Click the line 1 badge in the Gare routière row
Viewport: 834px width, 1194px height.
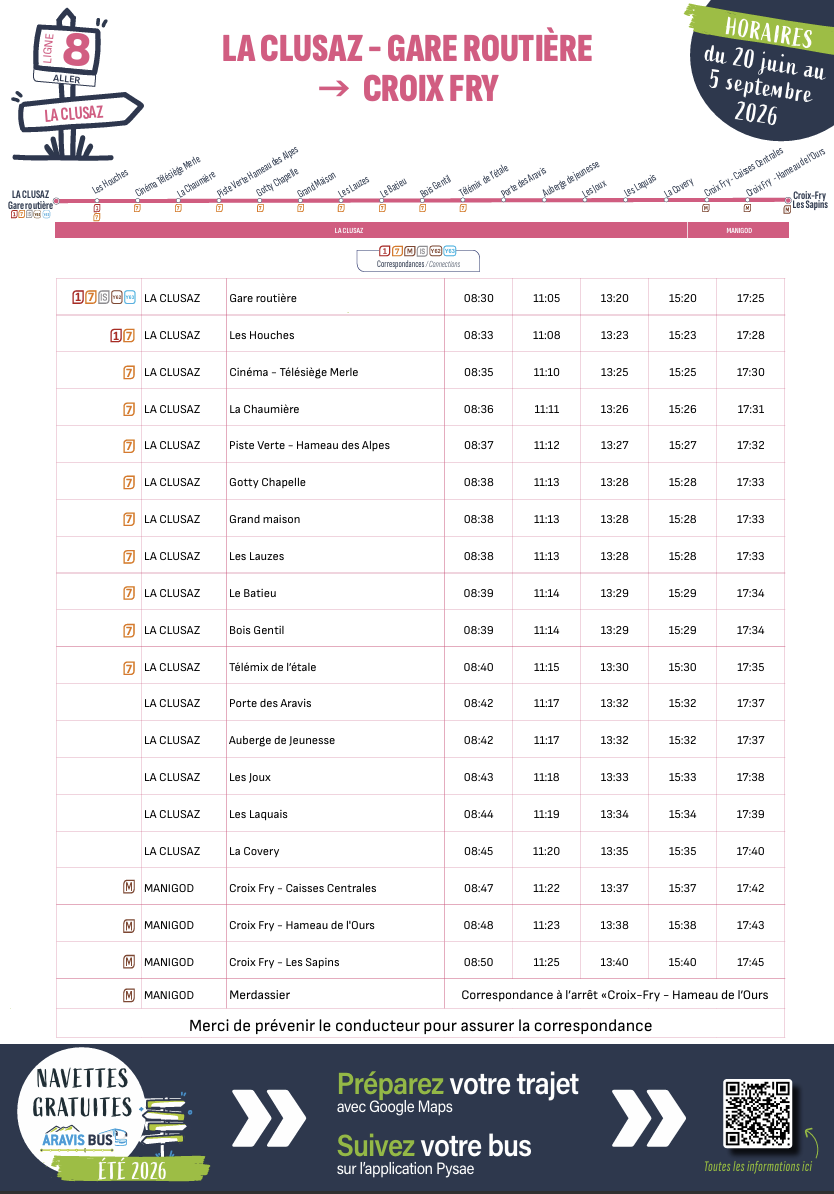point(78,298)
